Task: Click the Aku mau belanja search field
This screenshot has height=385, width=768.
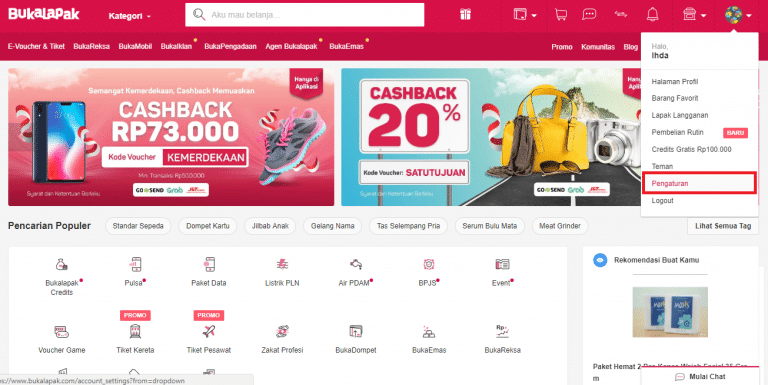Action: pos(305,15)
